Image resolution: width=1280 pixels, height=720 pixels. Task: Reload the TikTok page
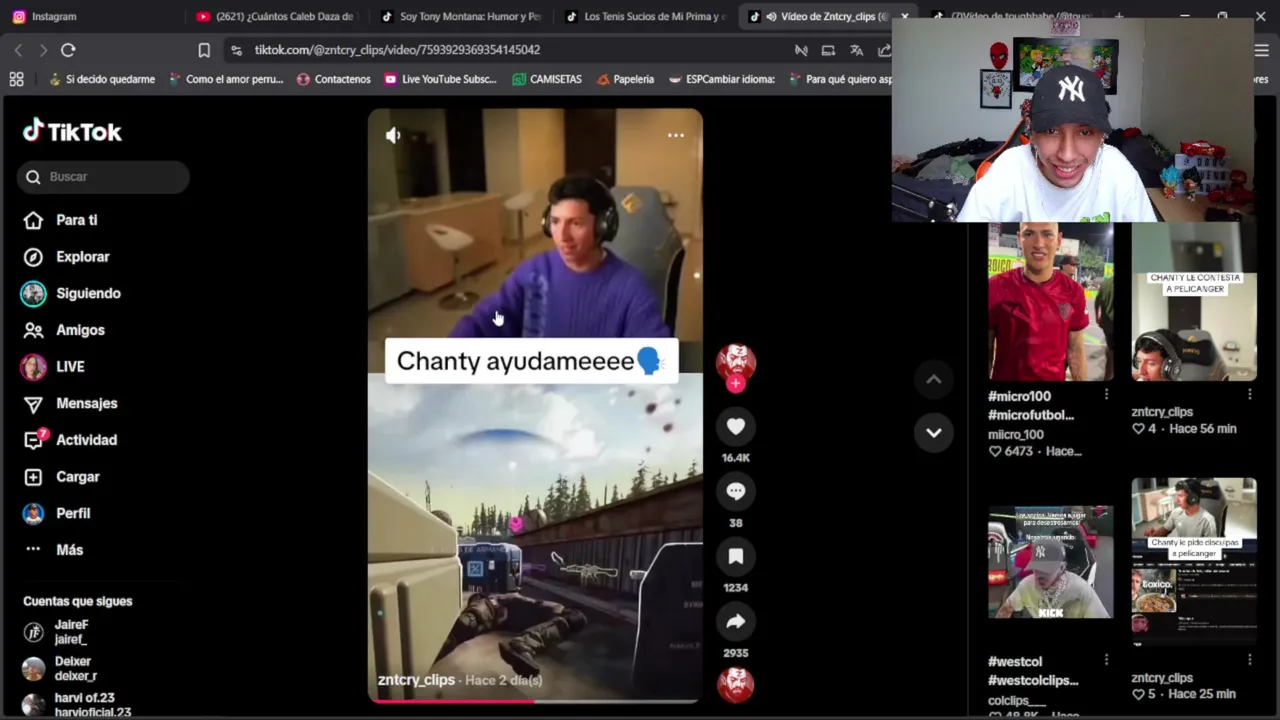[x=68, y=50]
